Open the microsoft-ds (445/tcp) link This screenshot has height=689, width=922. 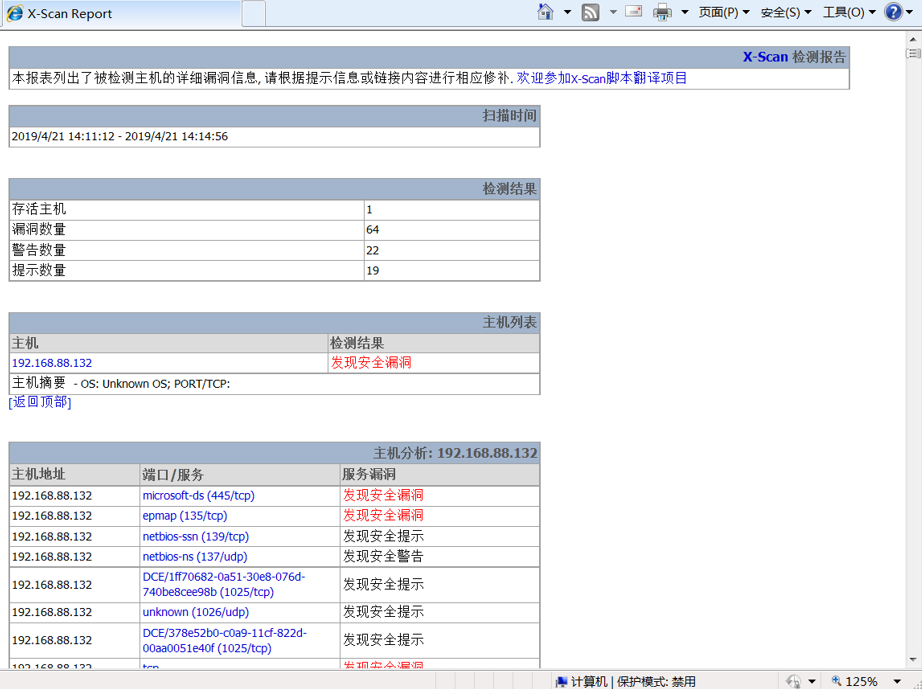(198, 496)
